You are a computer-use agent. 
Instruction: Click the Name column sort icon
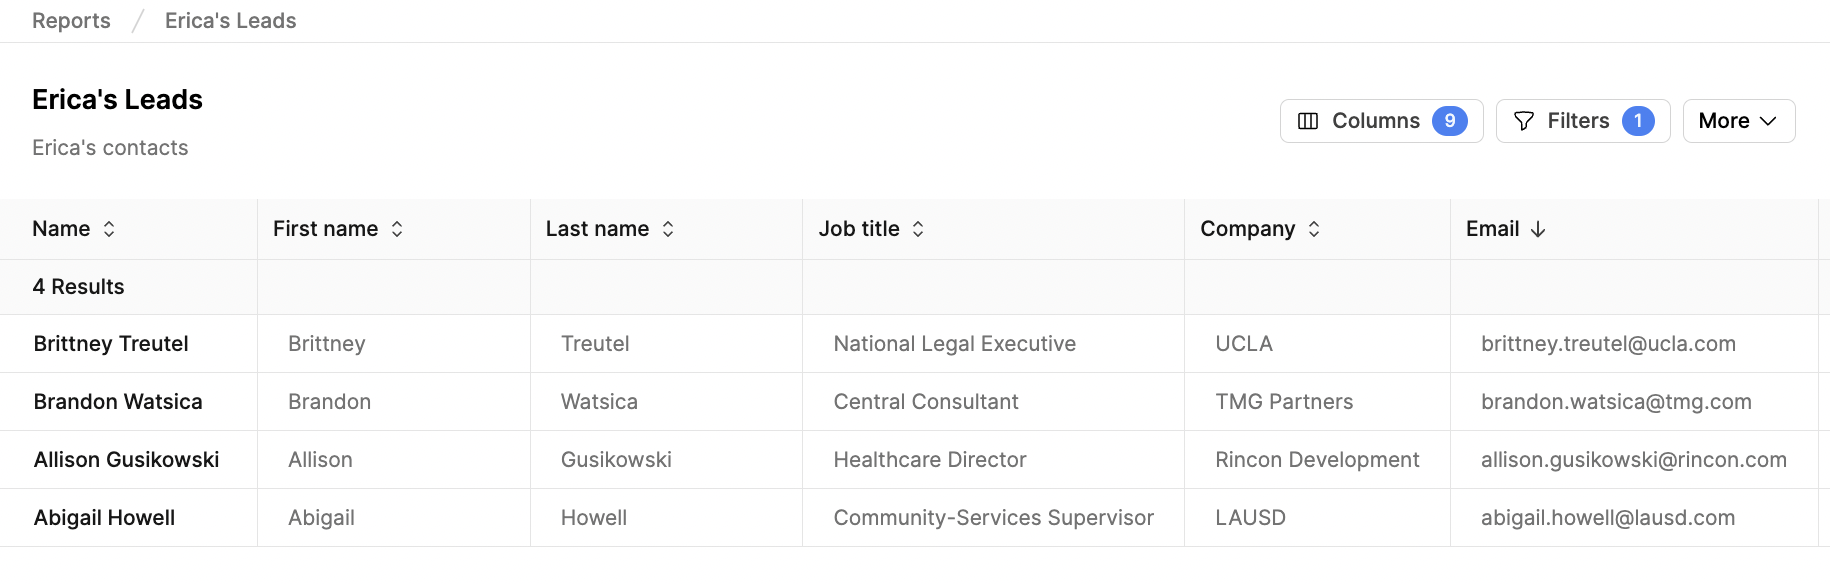tap(109, 229)
